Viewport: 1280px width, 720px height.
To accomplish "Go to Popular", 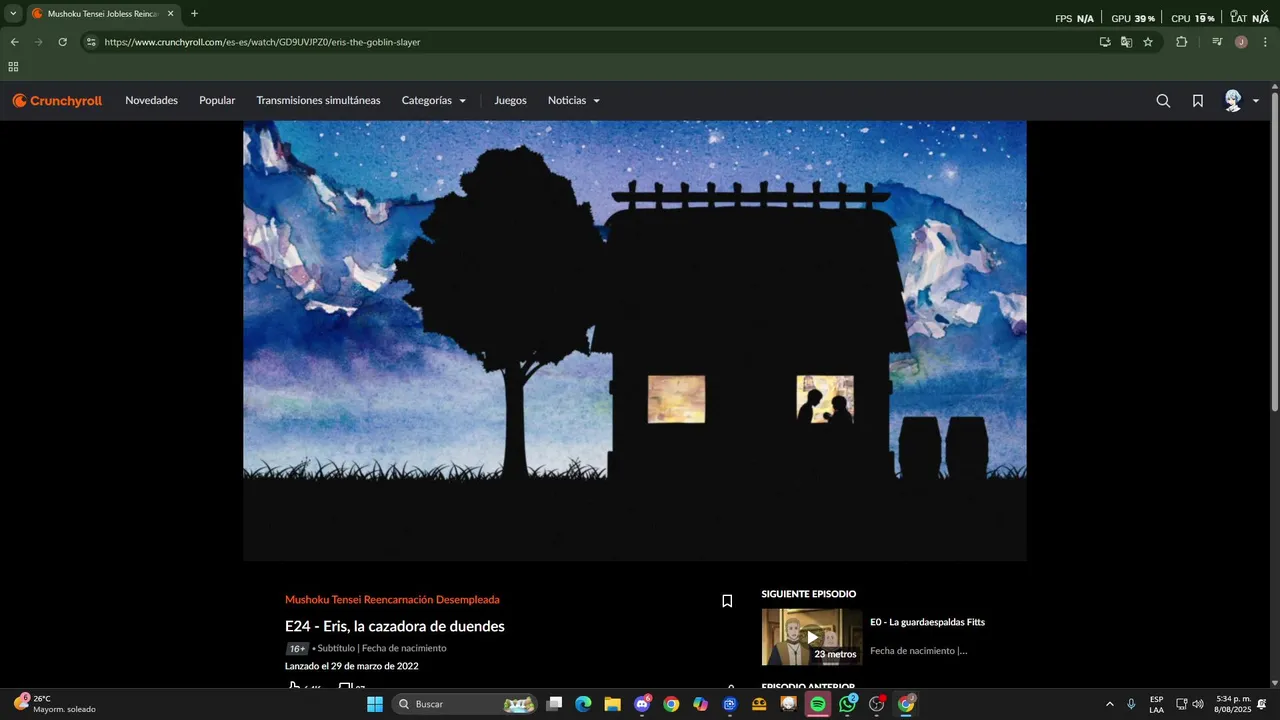I will tap(217, 101).
